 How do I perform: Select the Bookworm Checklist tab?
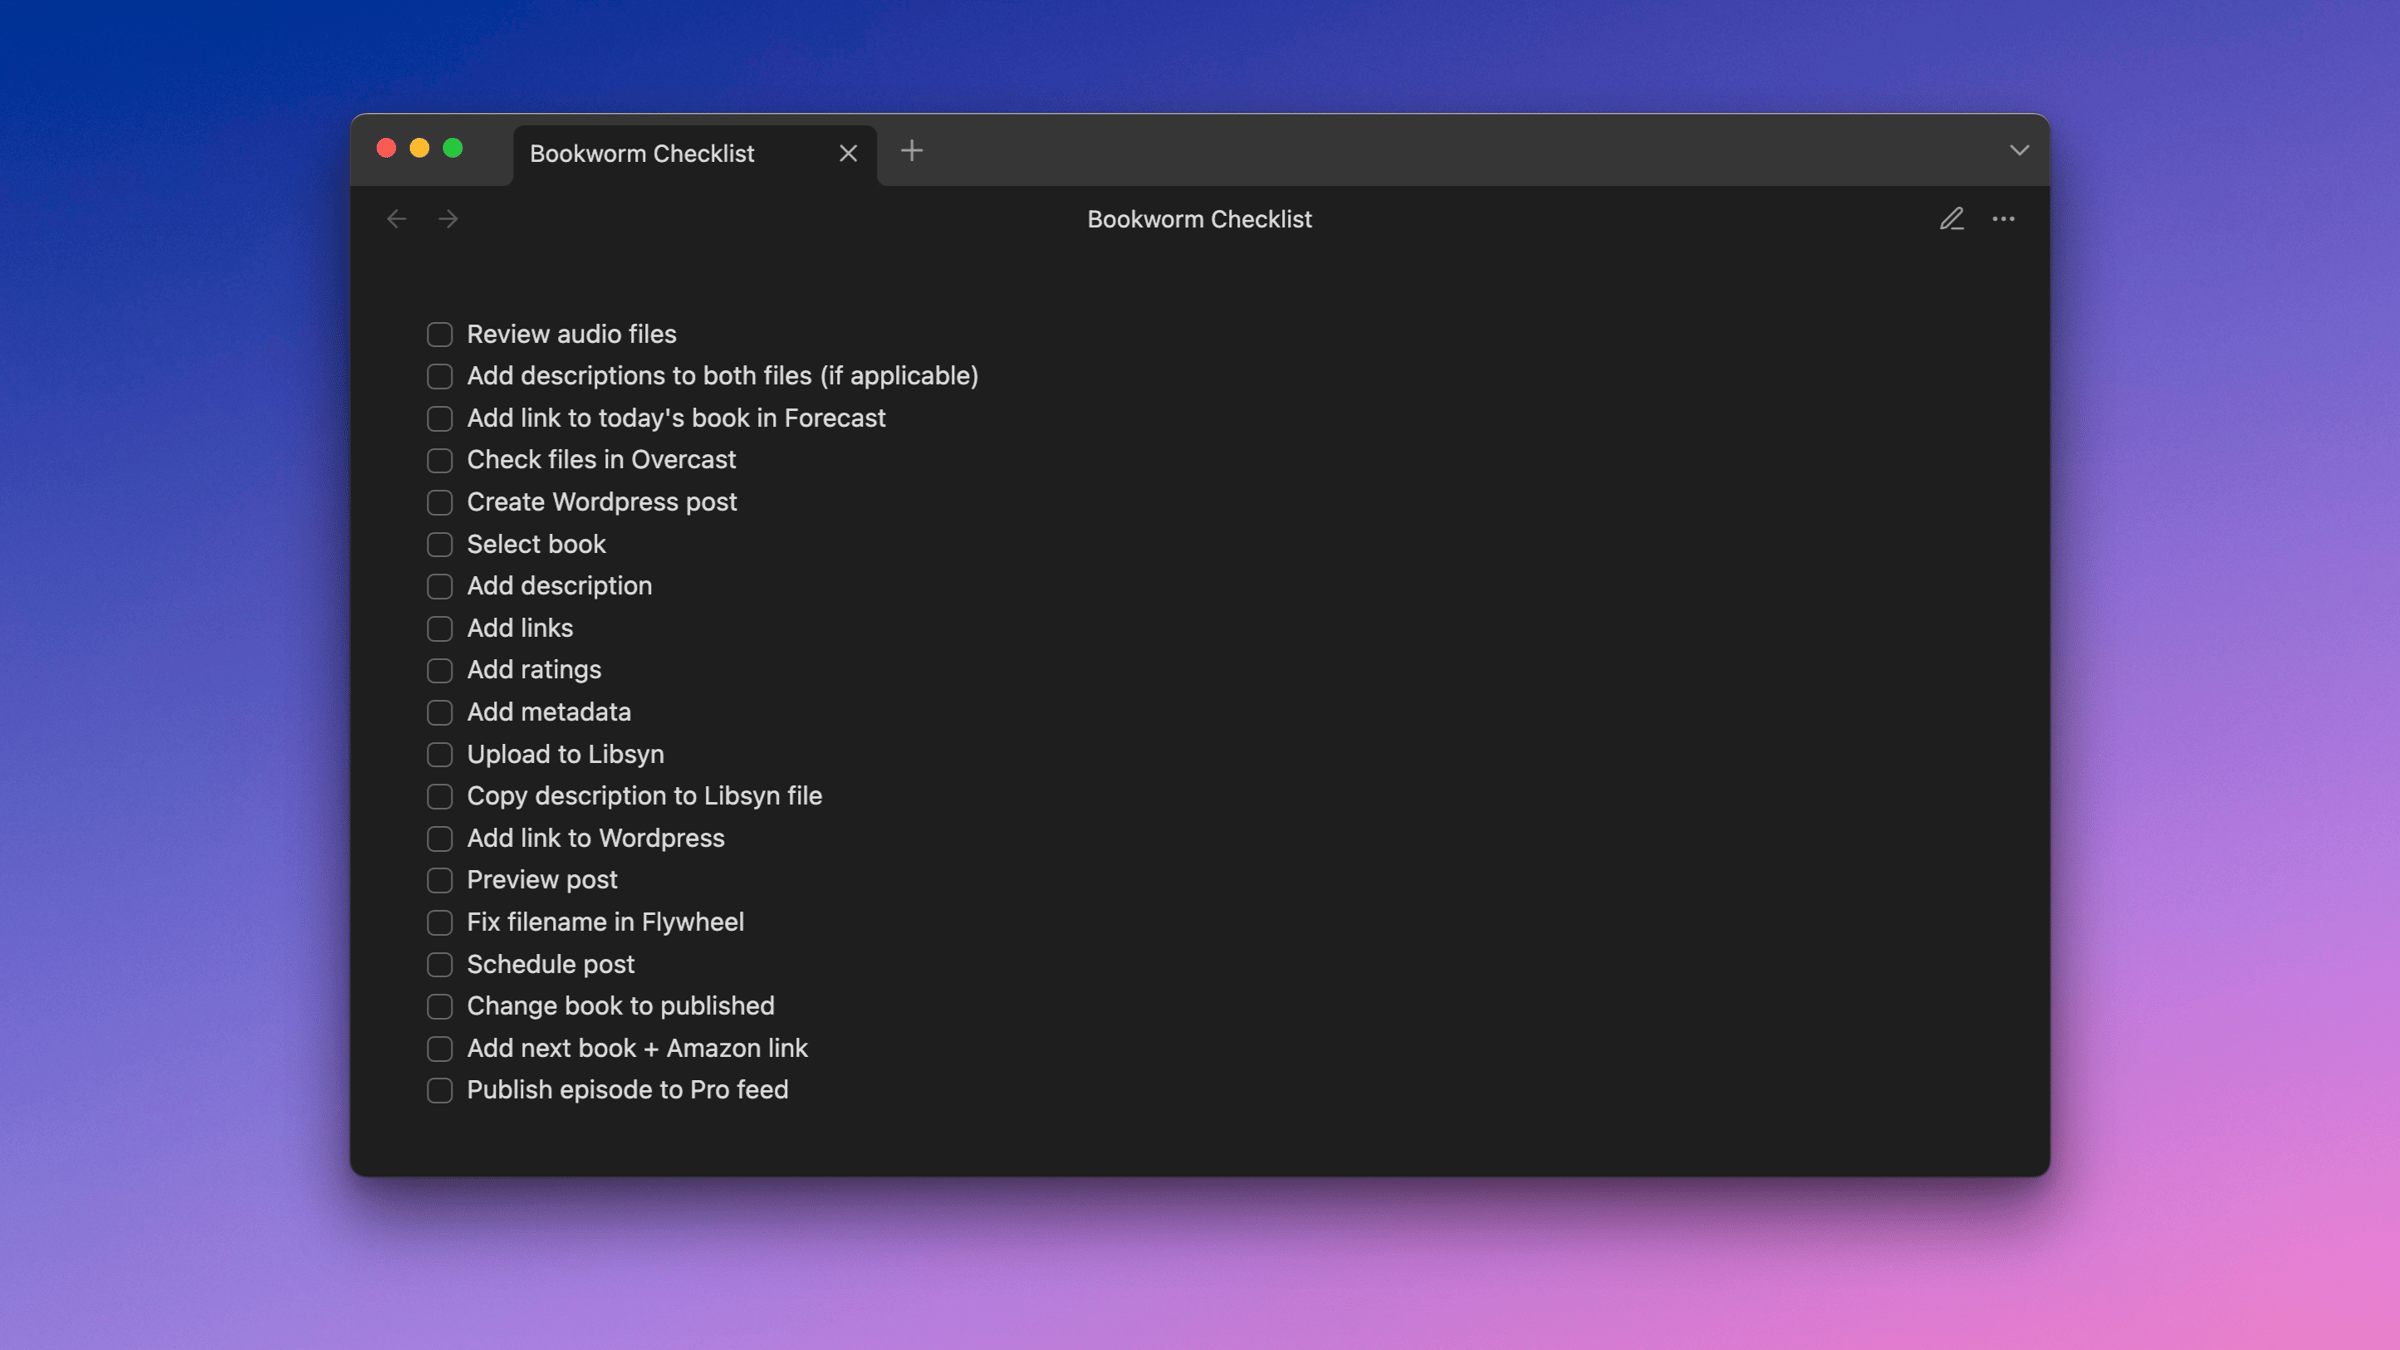[694, 154]
